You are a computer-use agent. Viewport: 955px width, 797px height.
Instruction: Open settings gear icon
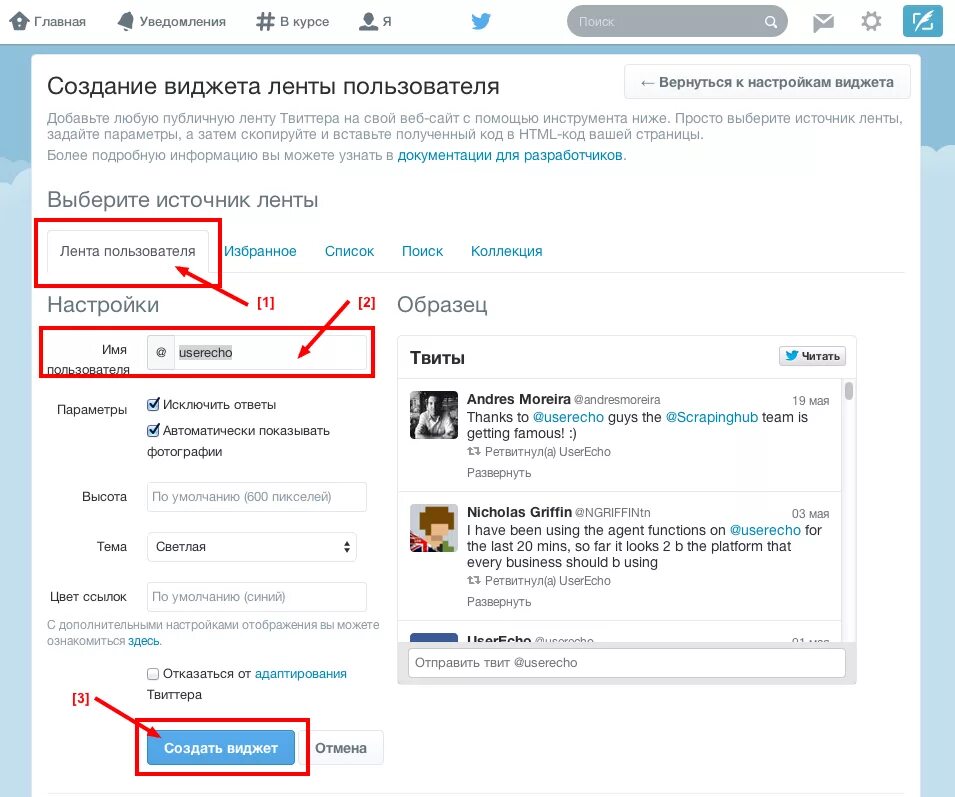[871, 22]
